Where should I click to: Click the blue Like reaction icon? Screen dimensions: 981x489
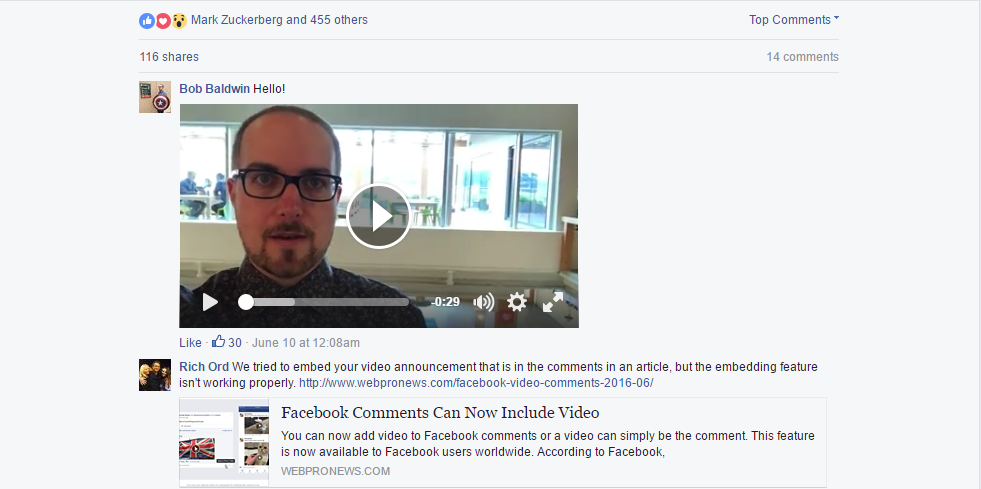pyautogui.click(x=147, y=21)
